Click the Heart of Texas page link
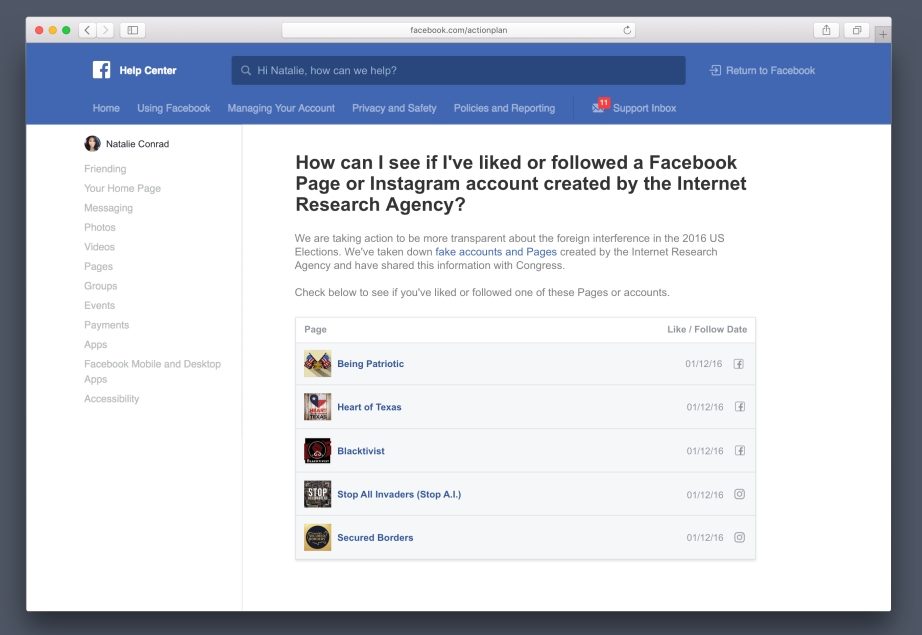 tap(369, 407)
